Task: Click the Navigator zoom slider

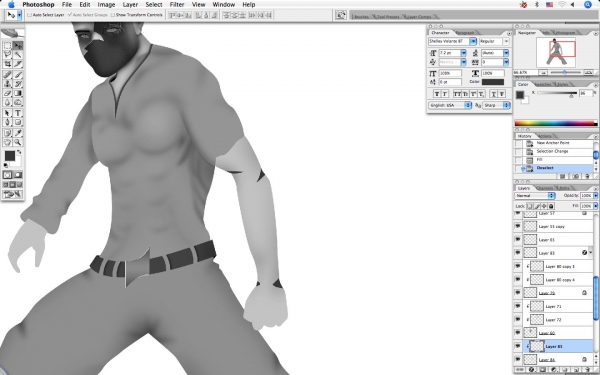Action: click(x=565, y=72)
